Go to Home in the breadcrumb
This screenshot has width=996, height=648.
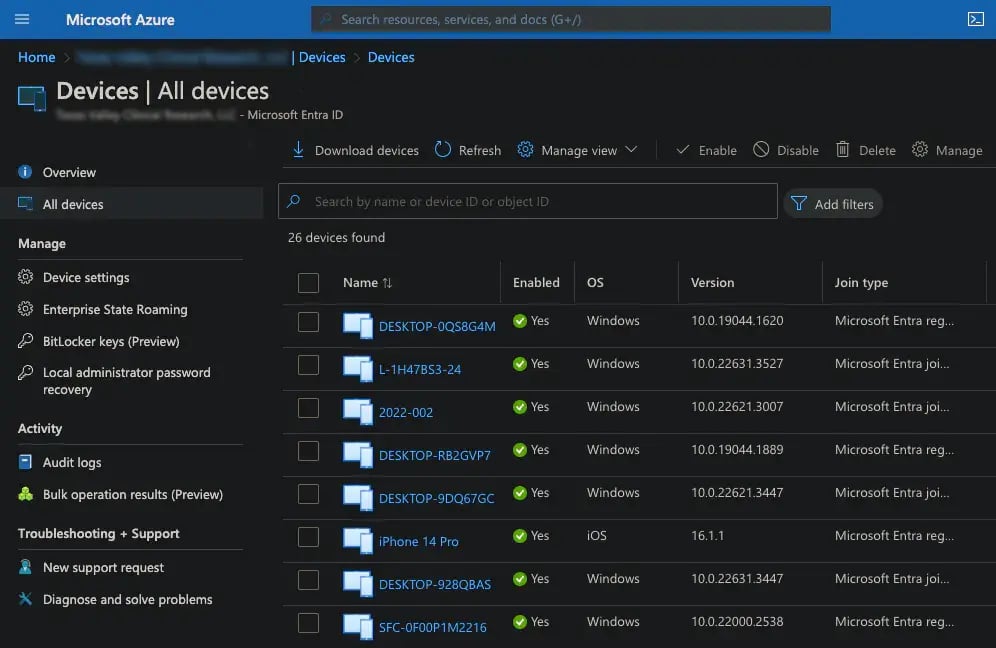36,57
